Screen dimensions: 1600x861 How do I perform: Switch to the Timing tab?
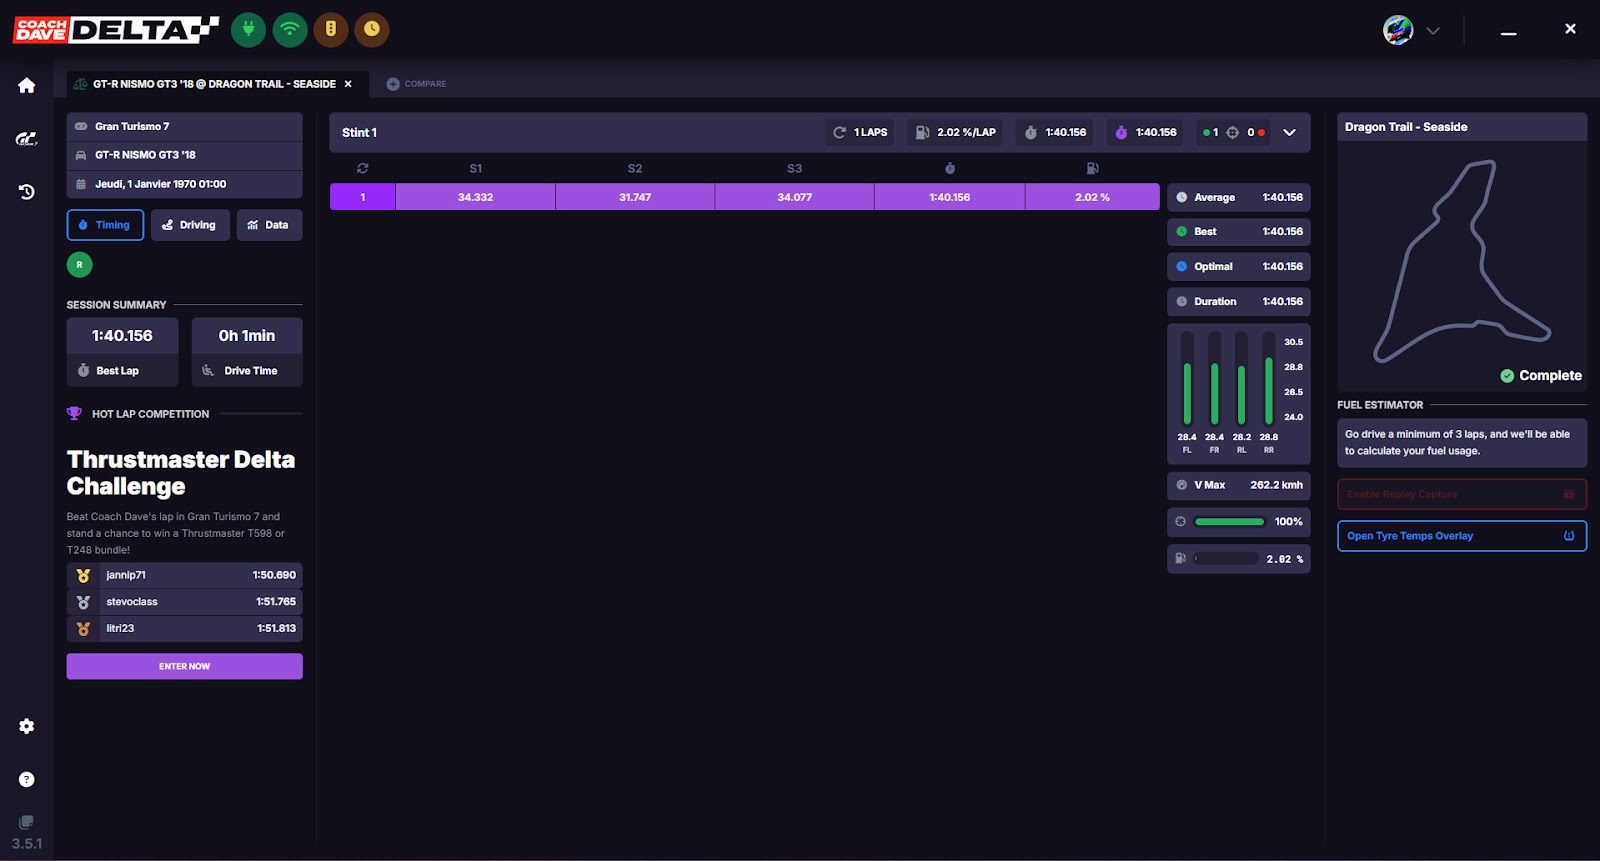[105, 225]
